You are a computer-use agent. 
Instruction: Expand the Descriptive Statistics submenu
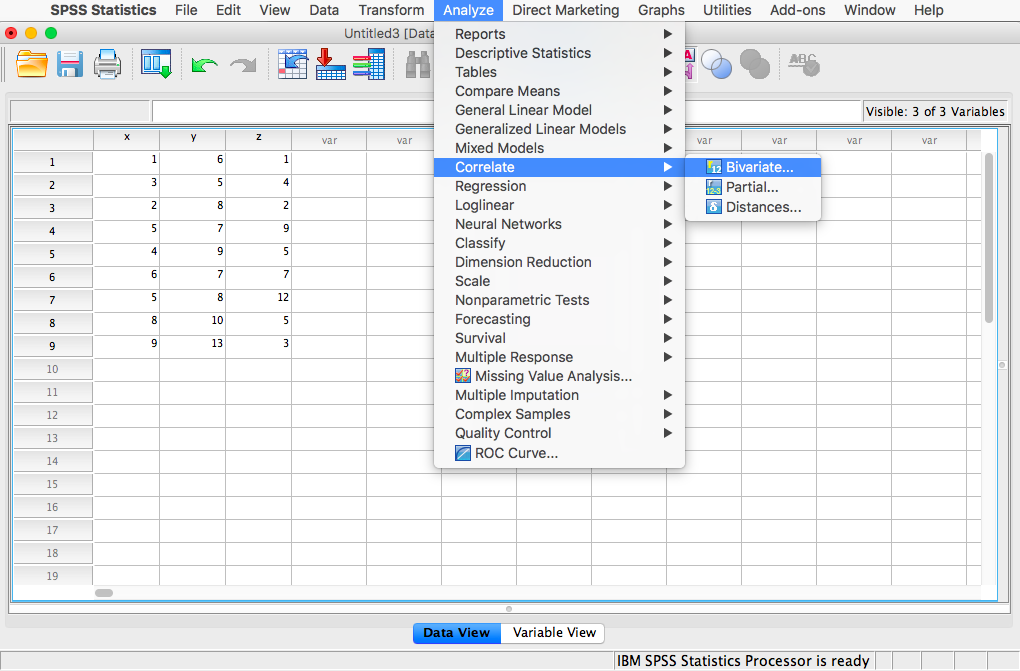559,53
